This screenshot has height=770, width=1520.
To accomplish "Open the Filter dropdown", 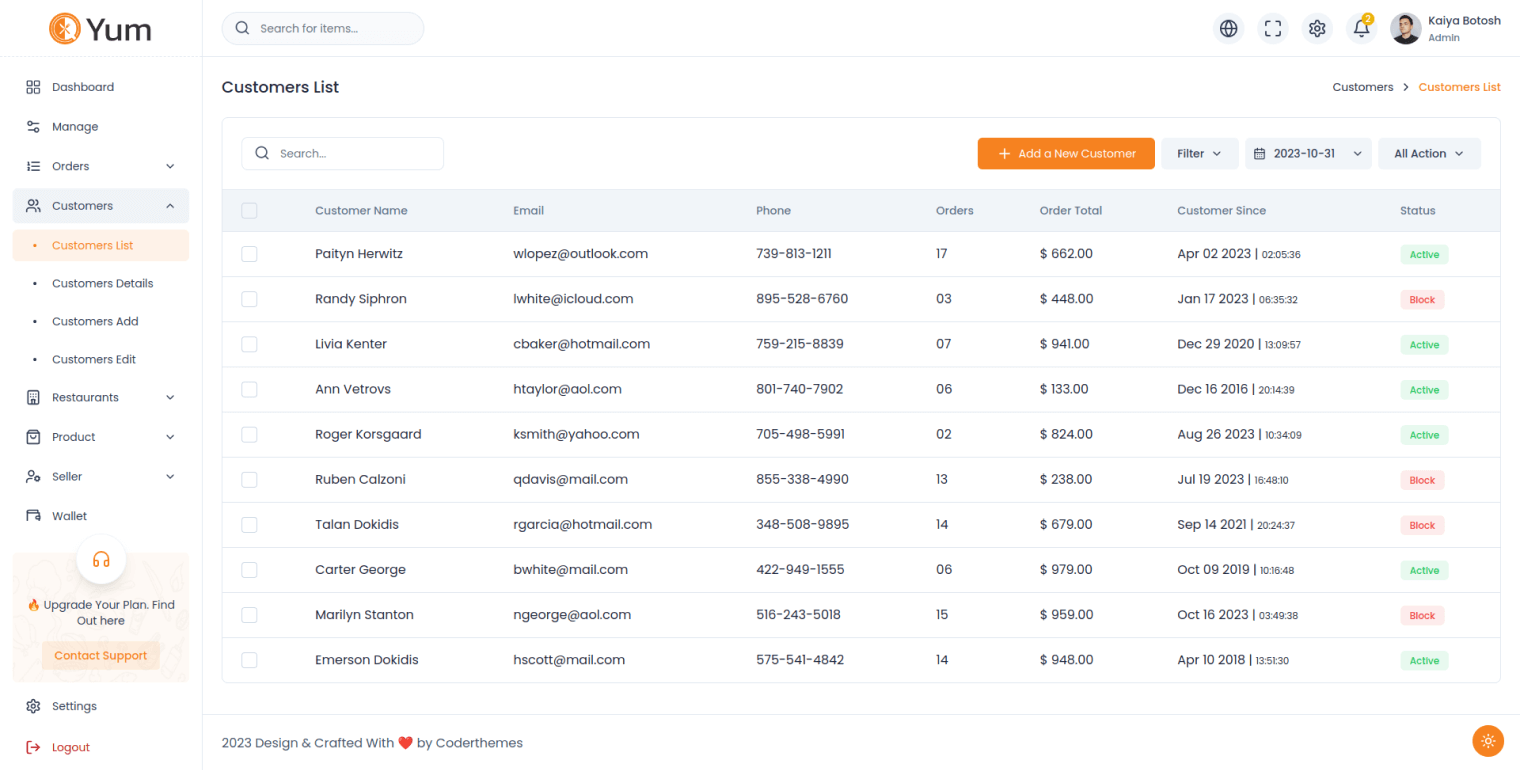I will point(1199,154).
